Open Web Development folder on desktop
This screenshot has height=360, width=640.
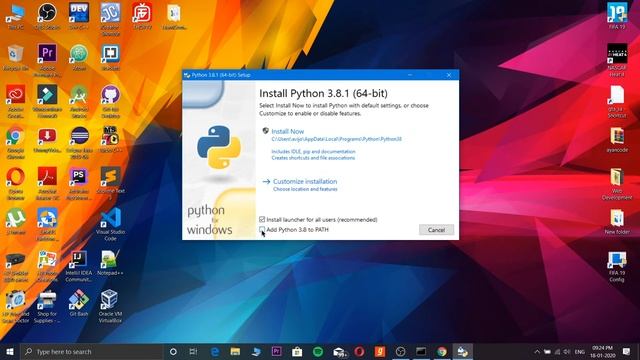(x=617, y=183)
